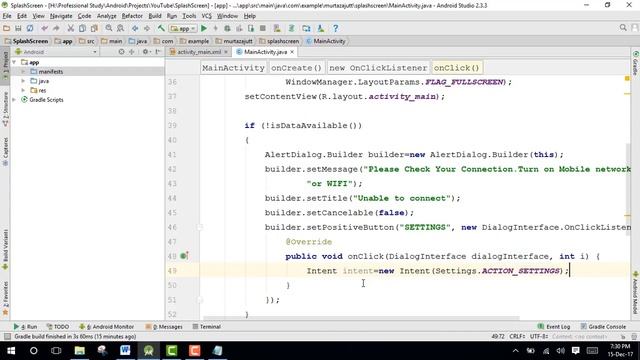Click the Paste toolbar icon
Image resolution: width=640 pixels, height=360 pixels.
[x=94, y=28]
